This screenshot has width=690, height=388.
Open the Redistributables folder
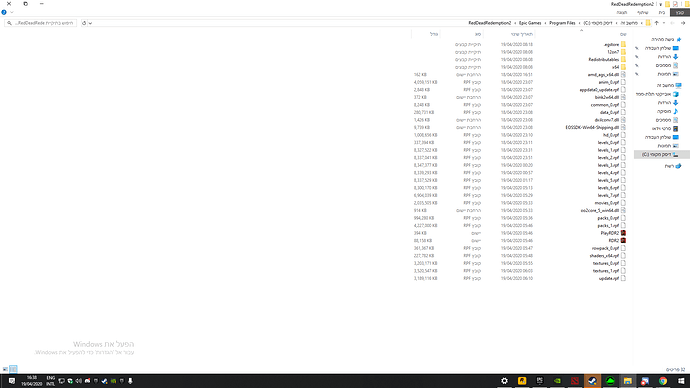click(607, 59)
